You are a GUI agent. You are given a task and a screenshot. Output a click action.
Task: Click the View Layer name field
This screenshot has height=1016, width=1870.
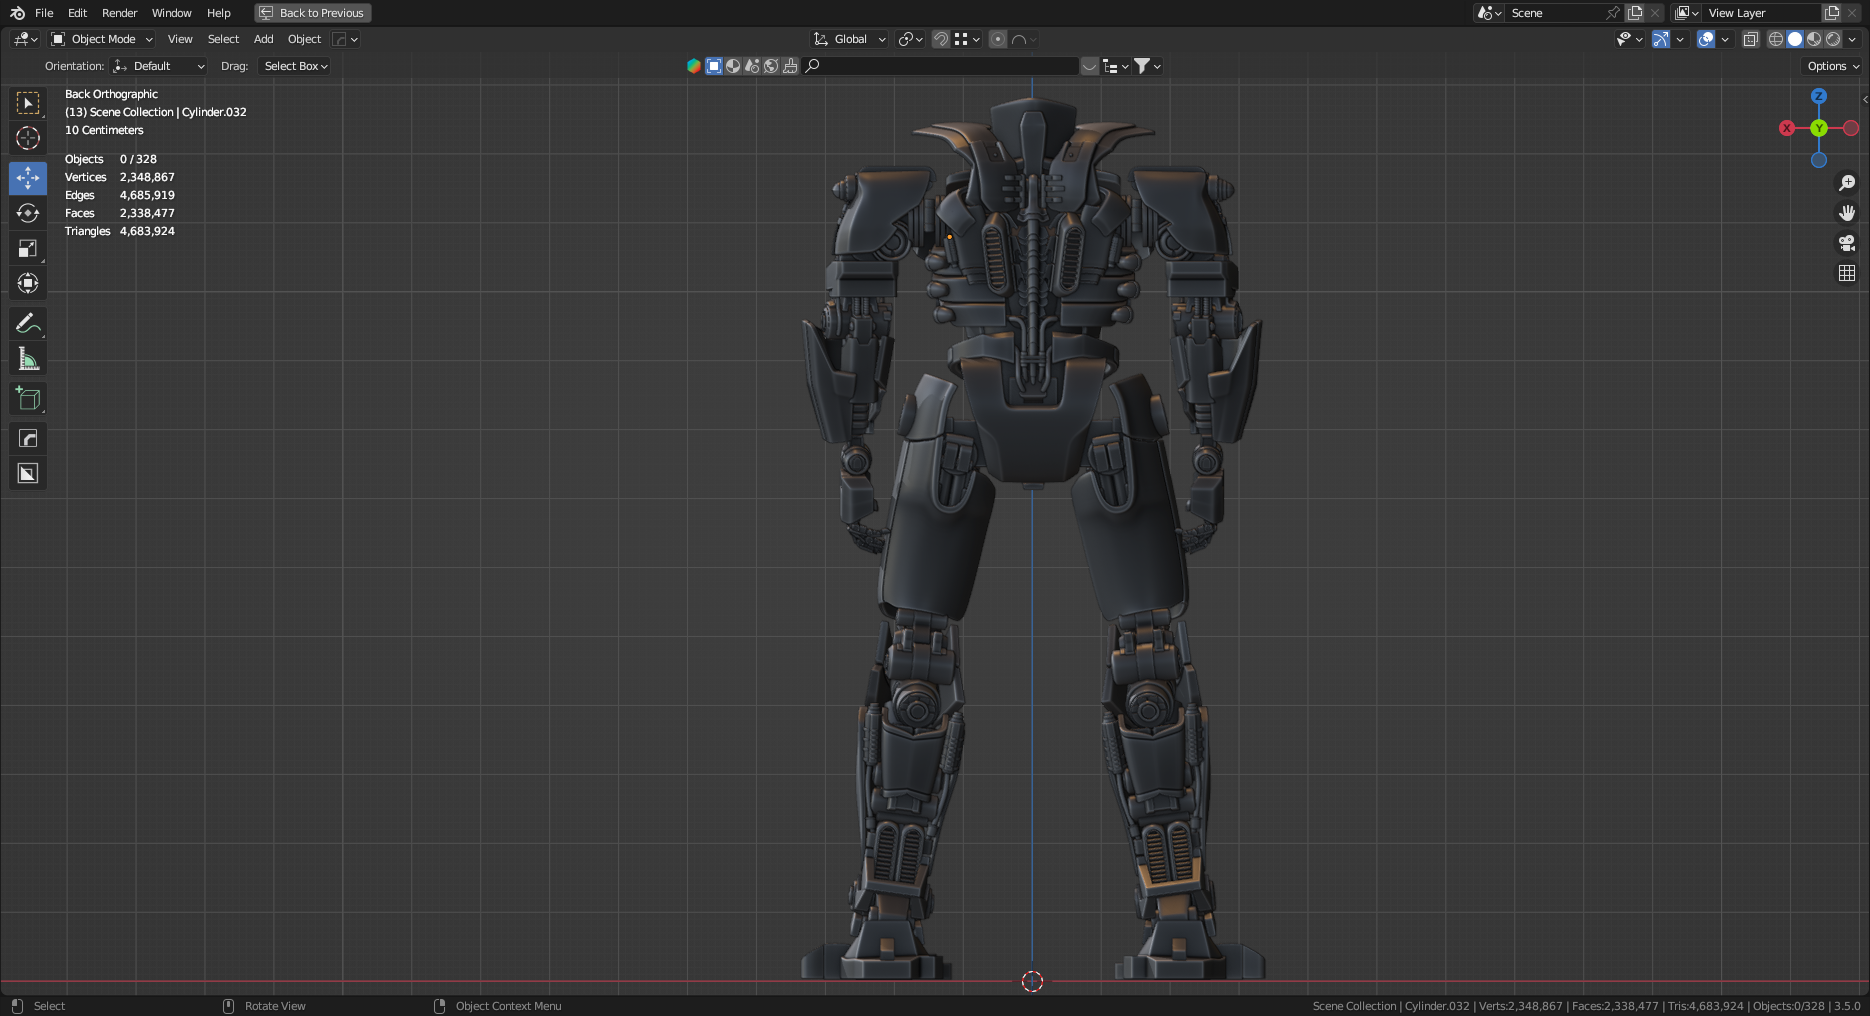click(1762, 13)
